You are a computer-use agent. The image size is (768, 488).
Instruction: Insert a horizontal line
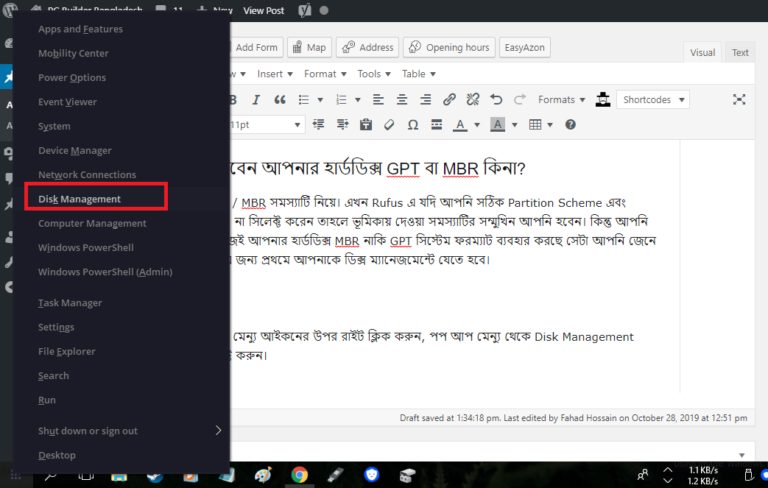tap(436, 124)
